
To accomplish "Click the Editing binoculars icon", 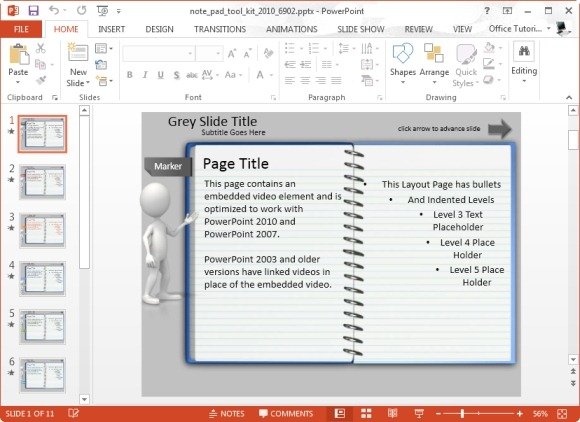I will [524, 51].
